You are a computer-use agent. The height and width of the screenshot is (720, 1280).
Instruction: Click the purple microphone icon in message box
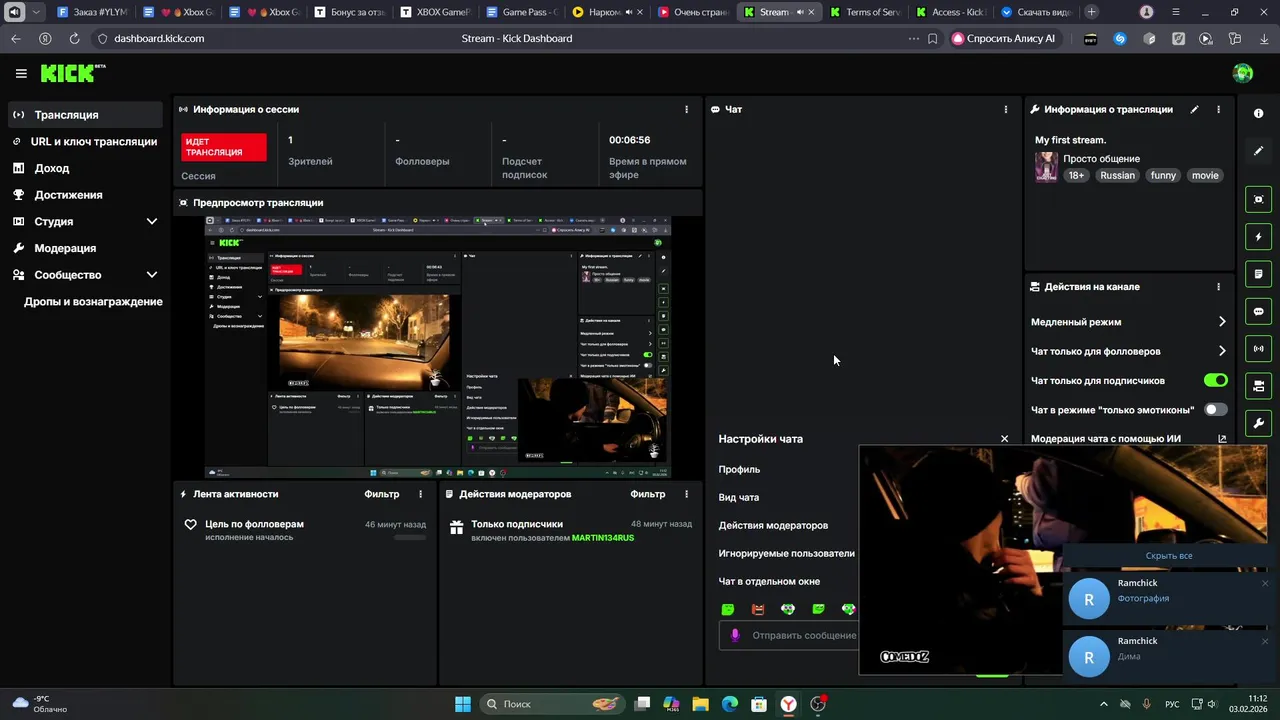click(735, 635)
